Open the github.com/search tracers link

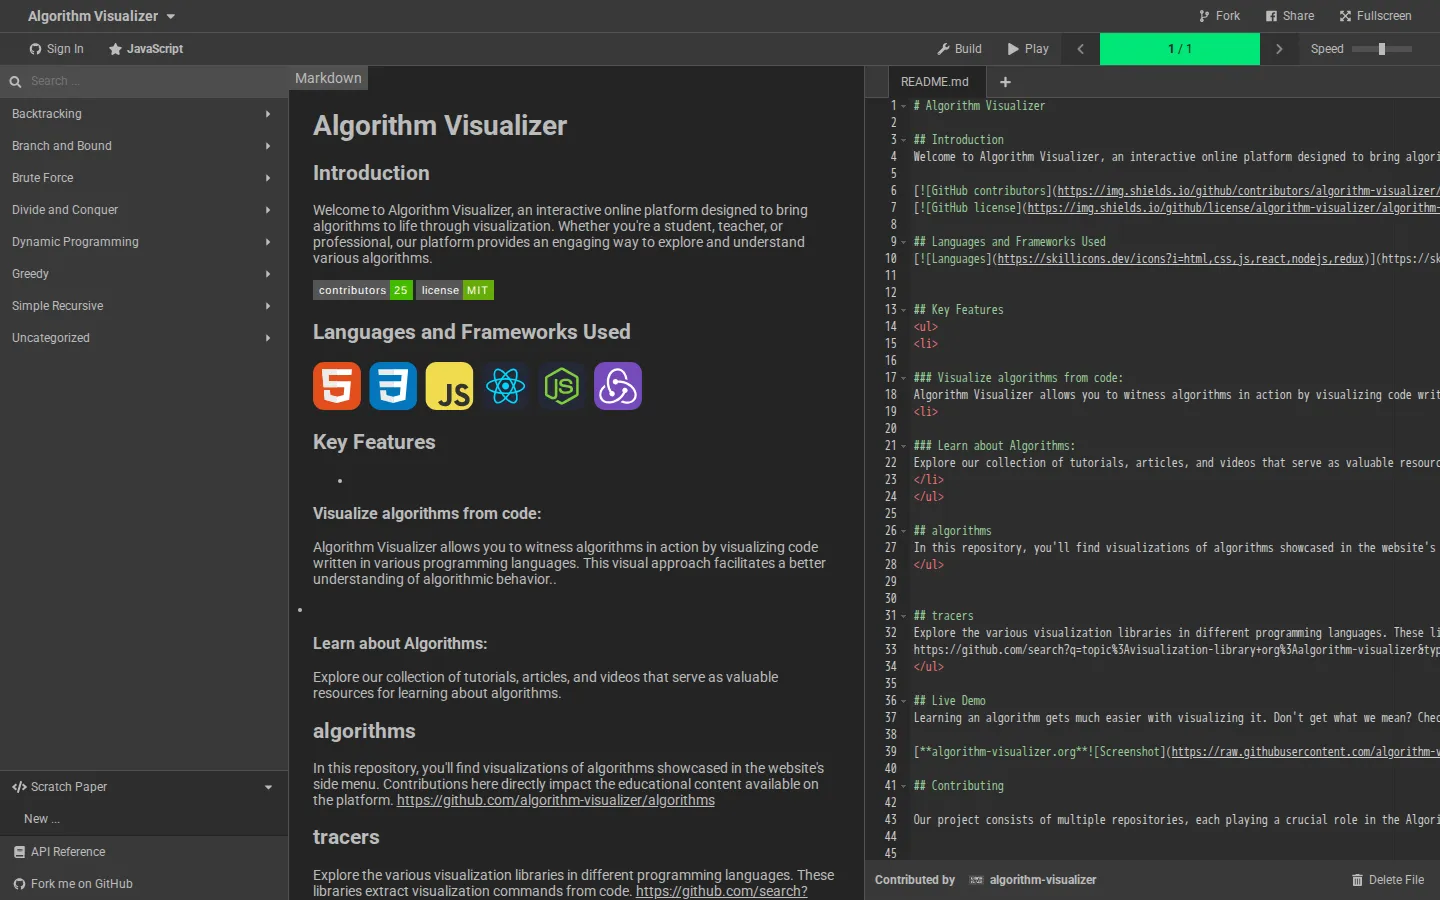tap(721, 891)
